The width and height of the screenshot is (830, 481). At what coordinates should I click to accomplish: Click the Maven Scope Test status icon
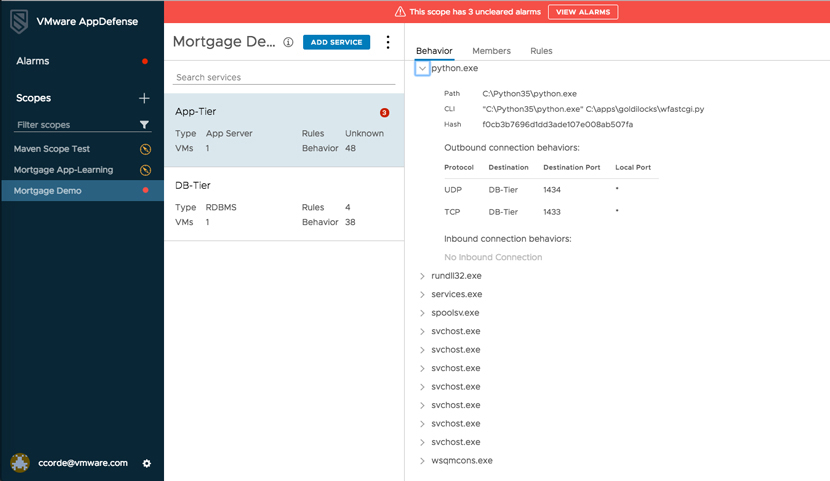(145, 149)
